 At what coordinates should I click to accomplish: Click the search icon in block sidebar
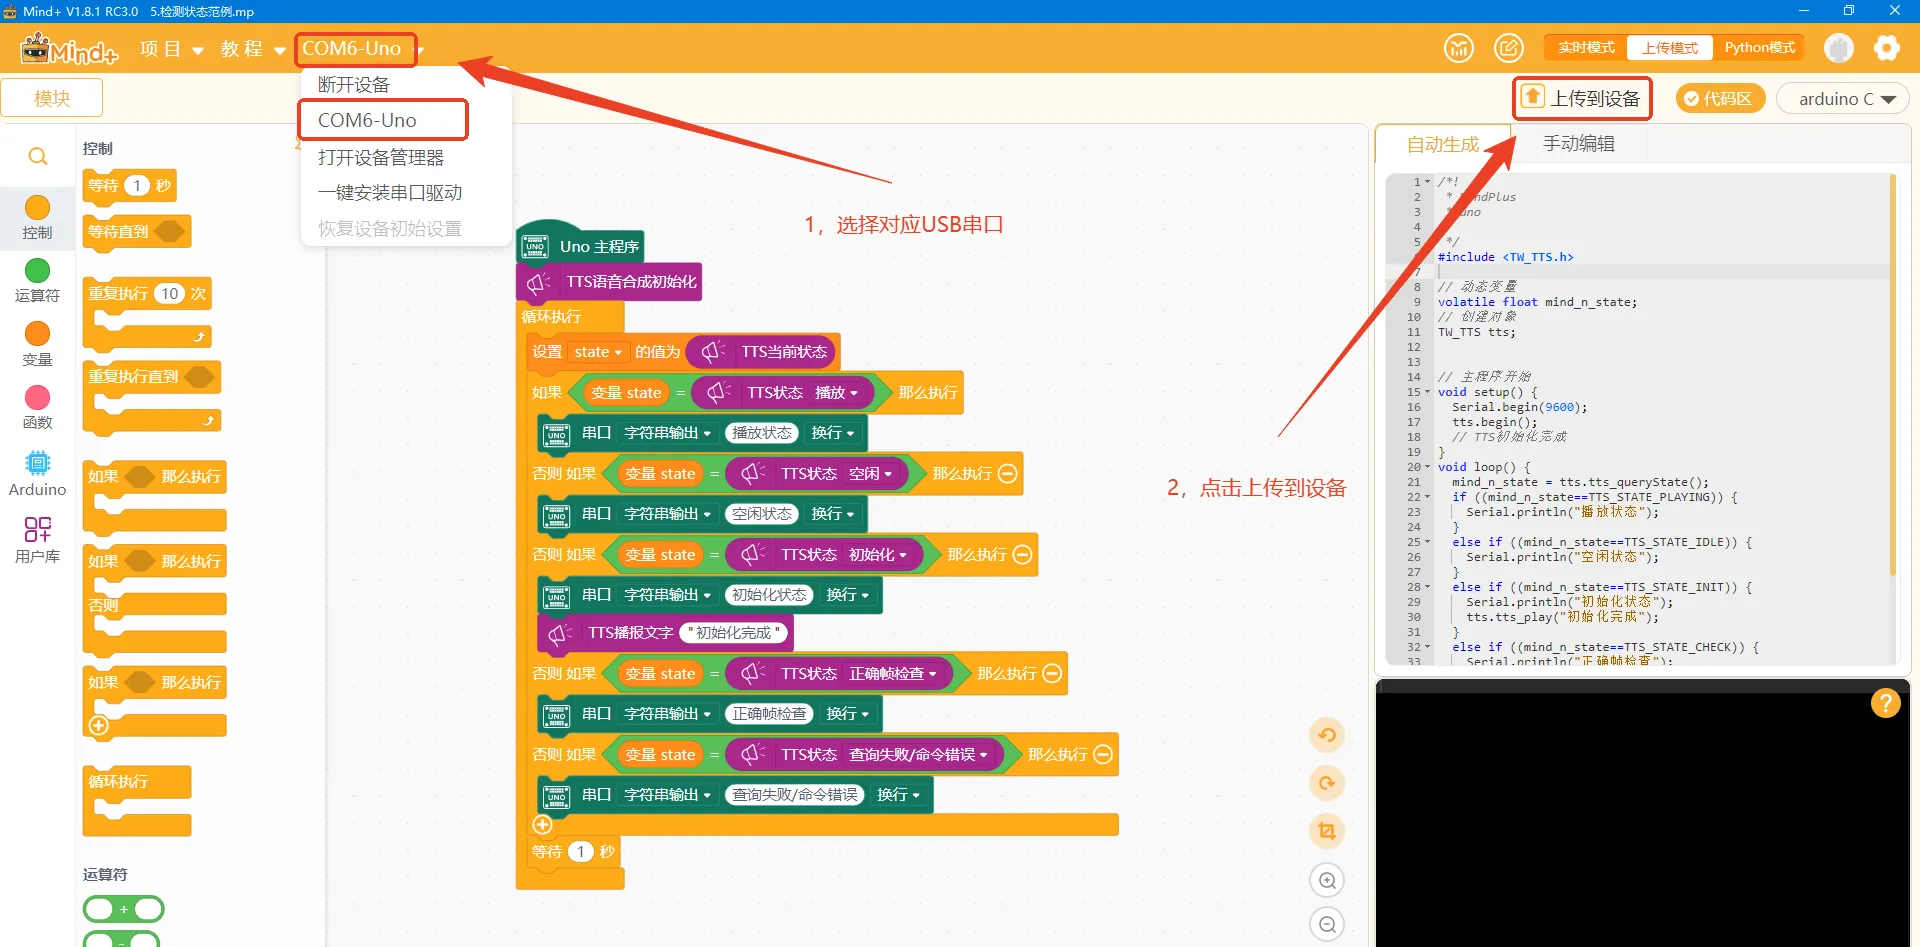tap(38, 157)
